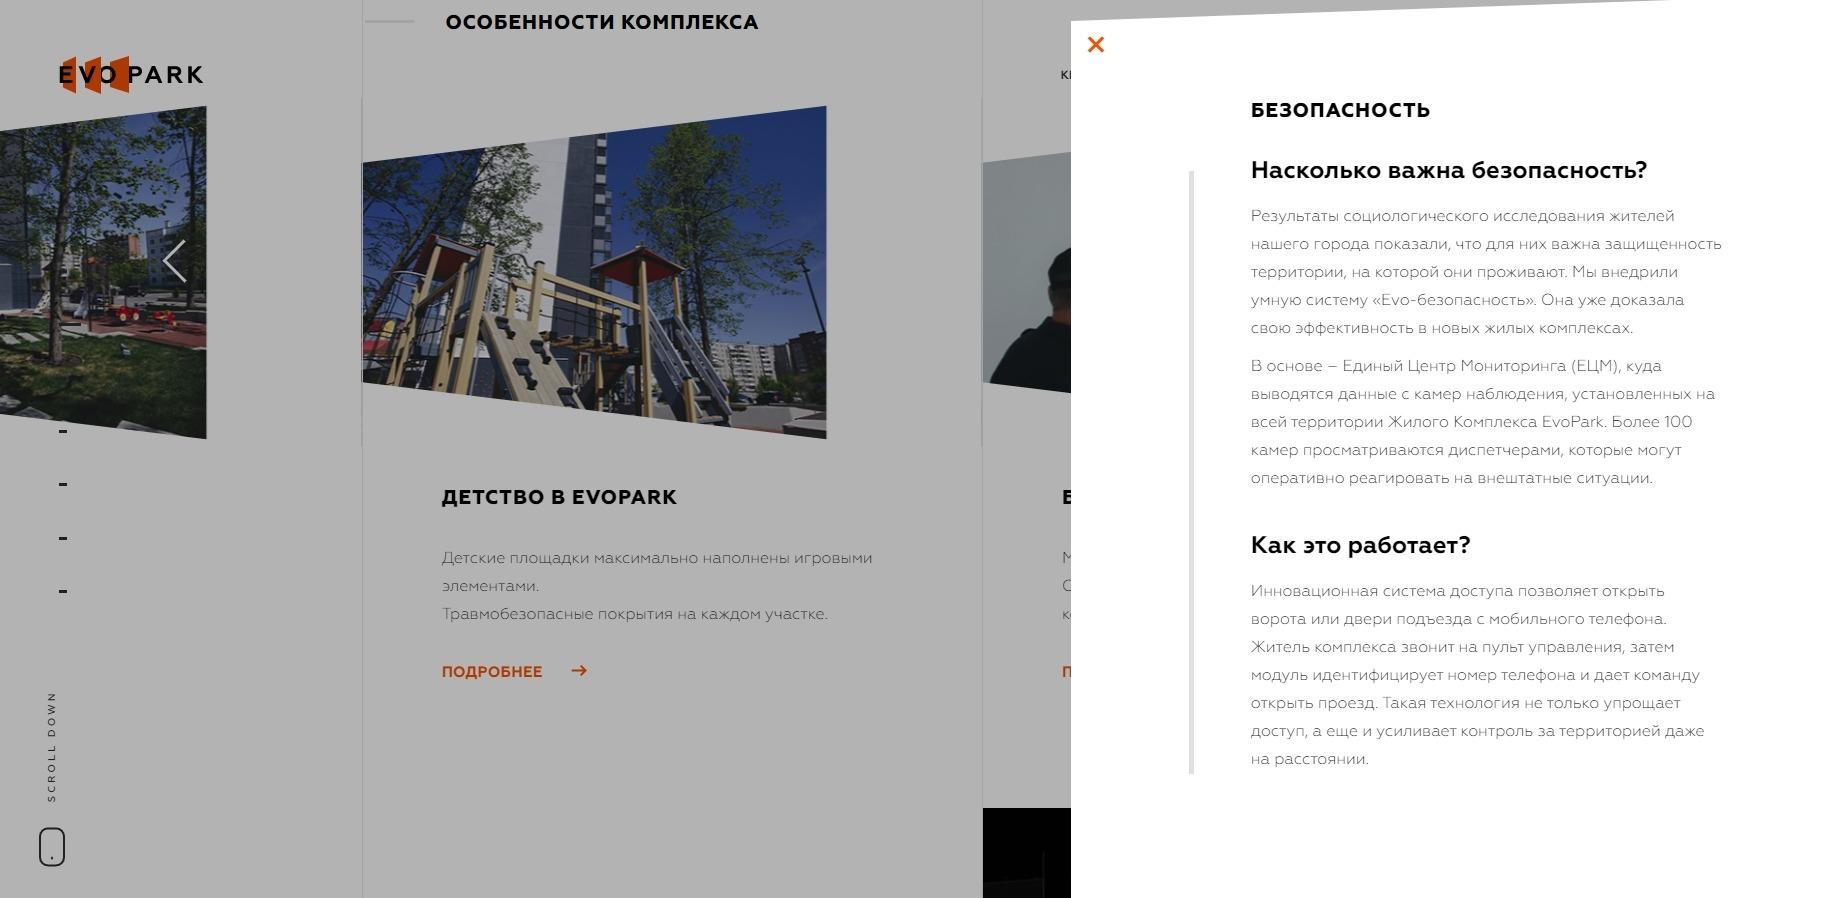Click the vertical SCROLL DOWN label
The height and width of the screenshot is (898, 1838).
52,746
